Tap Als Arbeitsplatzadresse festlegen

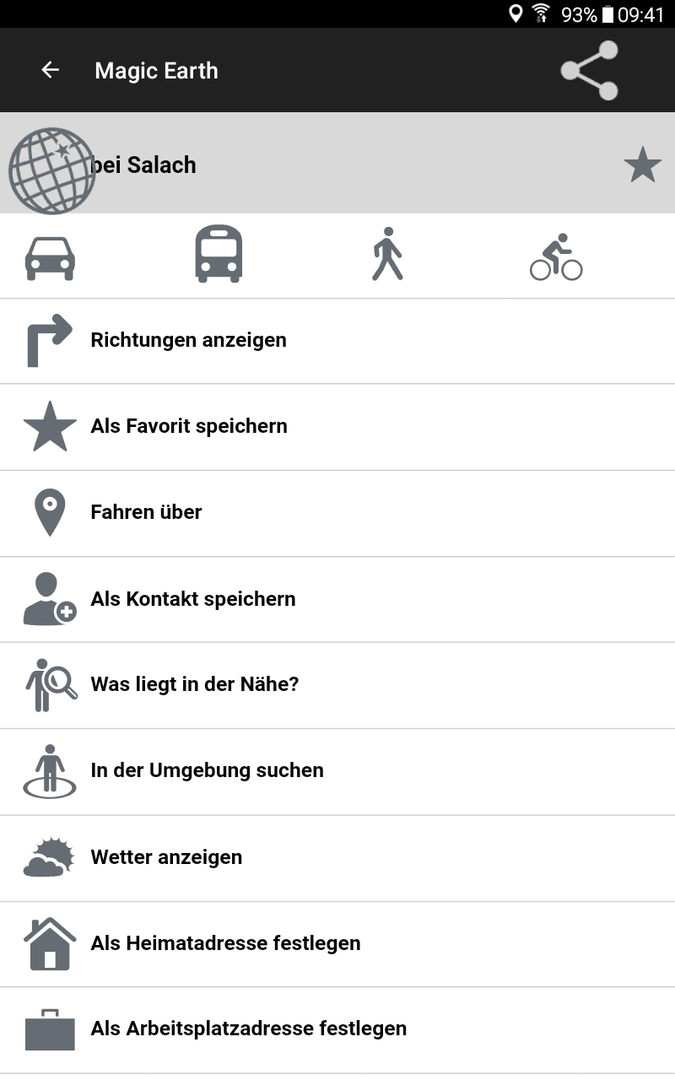(x=338, y=1030)
